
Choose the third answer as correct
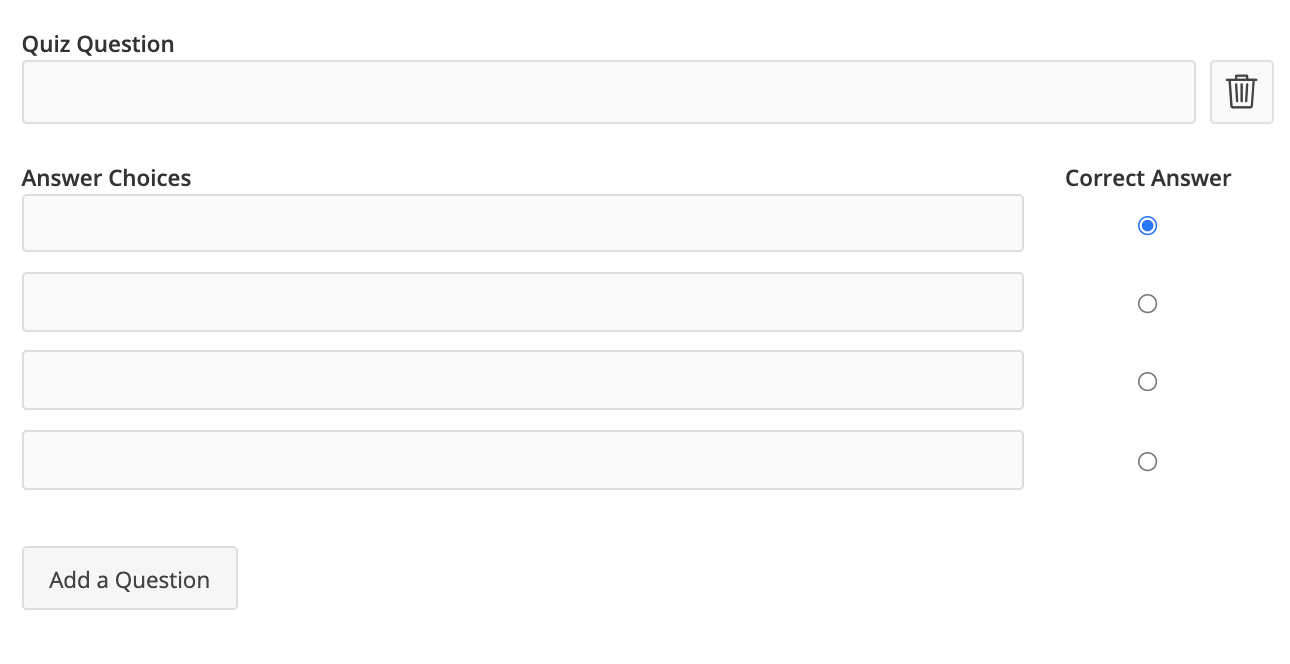[1147, 382]
